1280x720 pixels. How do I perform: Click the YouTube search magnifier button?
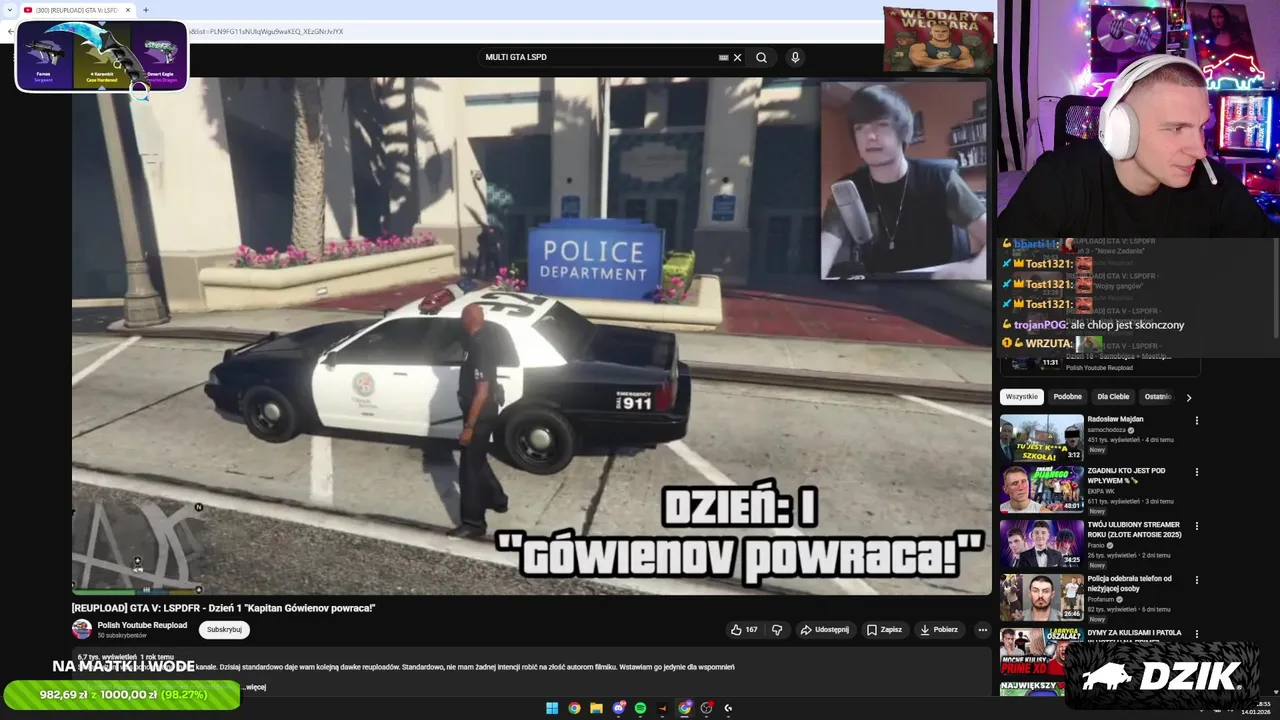coord(761,57)
